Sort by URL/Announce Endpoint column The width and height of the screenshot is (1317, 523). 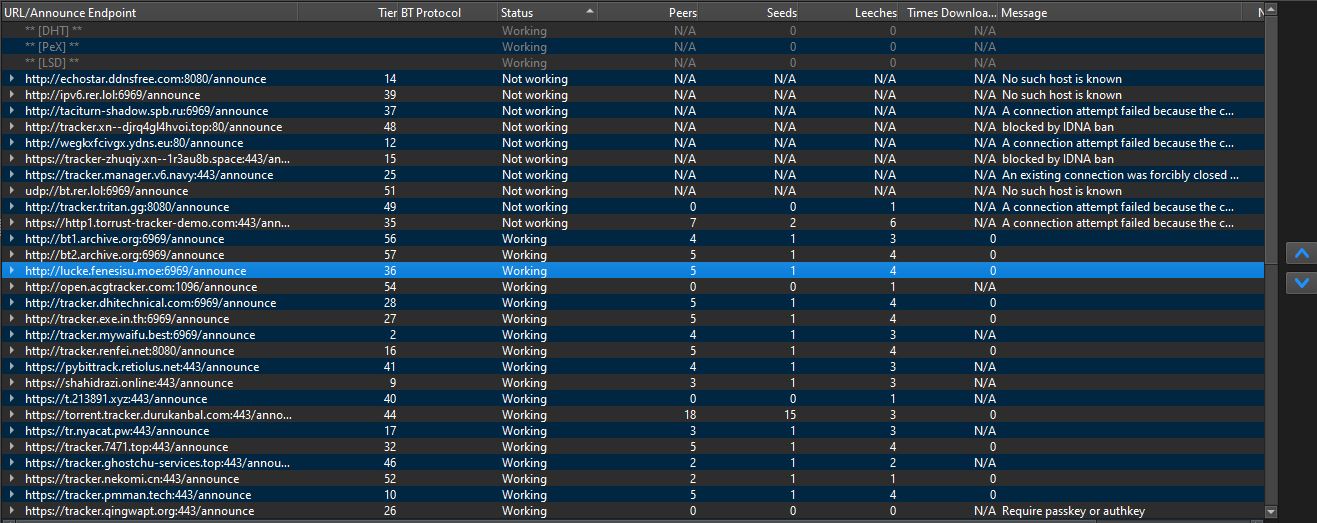click(150, 13)
